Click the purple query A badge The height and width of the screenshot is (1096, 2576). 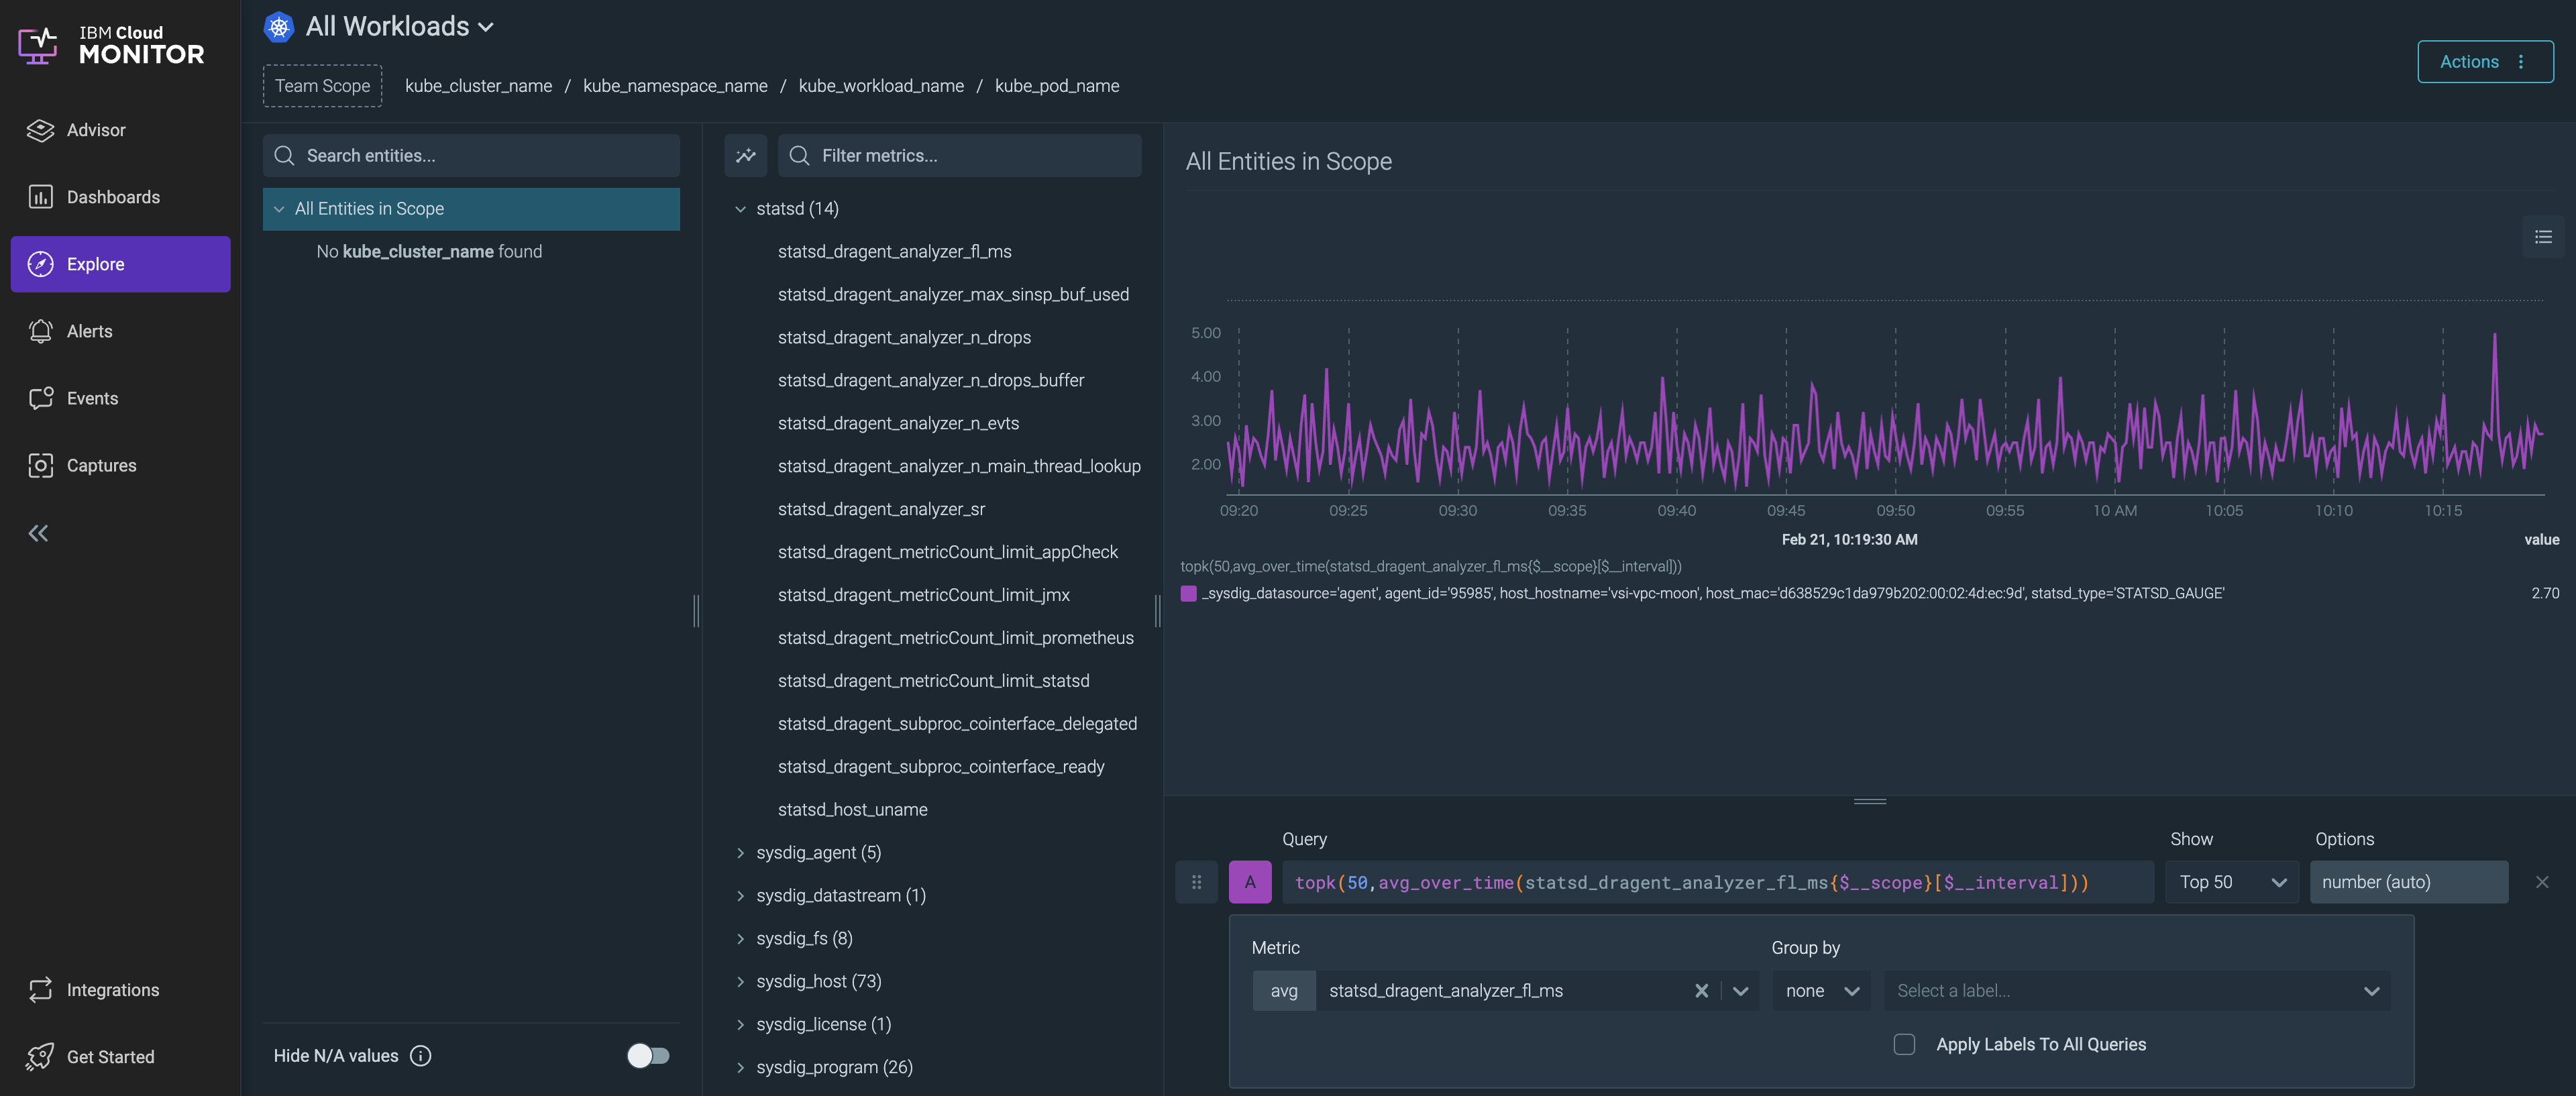point(1249,882)
